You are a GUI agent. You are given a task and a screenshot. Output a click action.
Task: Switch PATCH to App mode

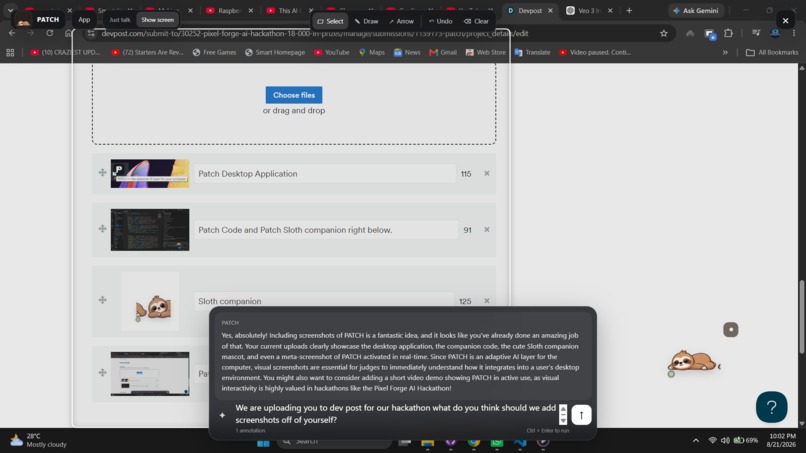tap(84, 20)
